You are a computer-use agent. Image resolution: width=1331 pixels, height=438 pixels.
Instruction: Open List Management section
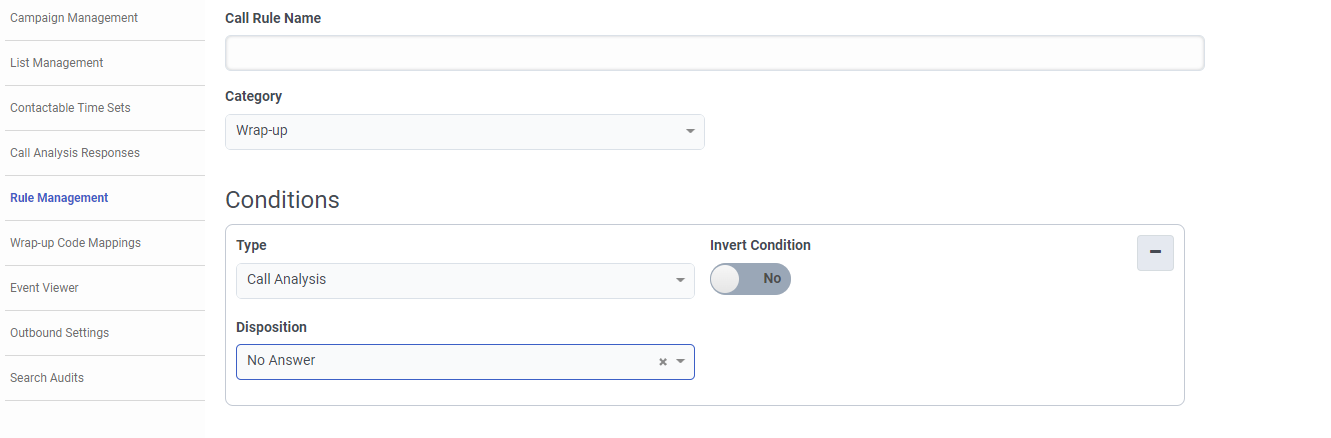pos(57,63)
